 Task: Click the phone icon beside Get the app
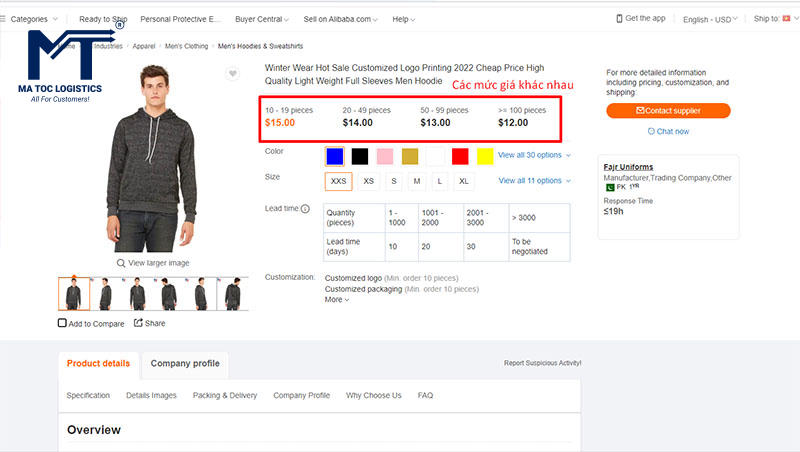click(x=619, y=18)
